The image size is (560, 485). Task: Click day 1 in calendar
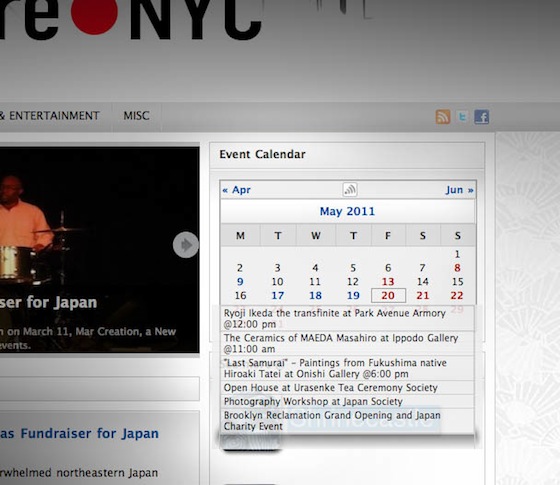(x=457, y=254)
